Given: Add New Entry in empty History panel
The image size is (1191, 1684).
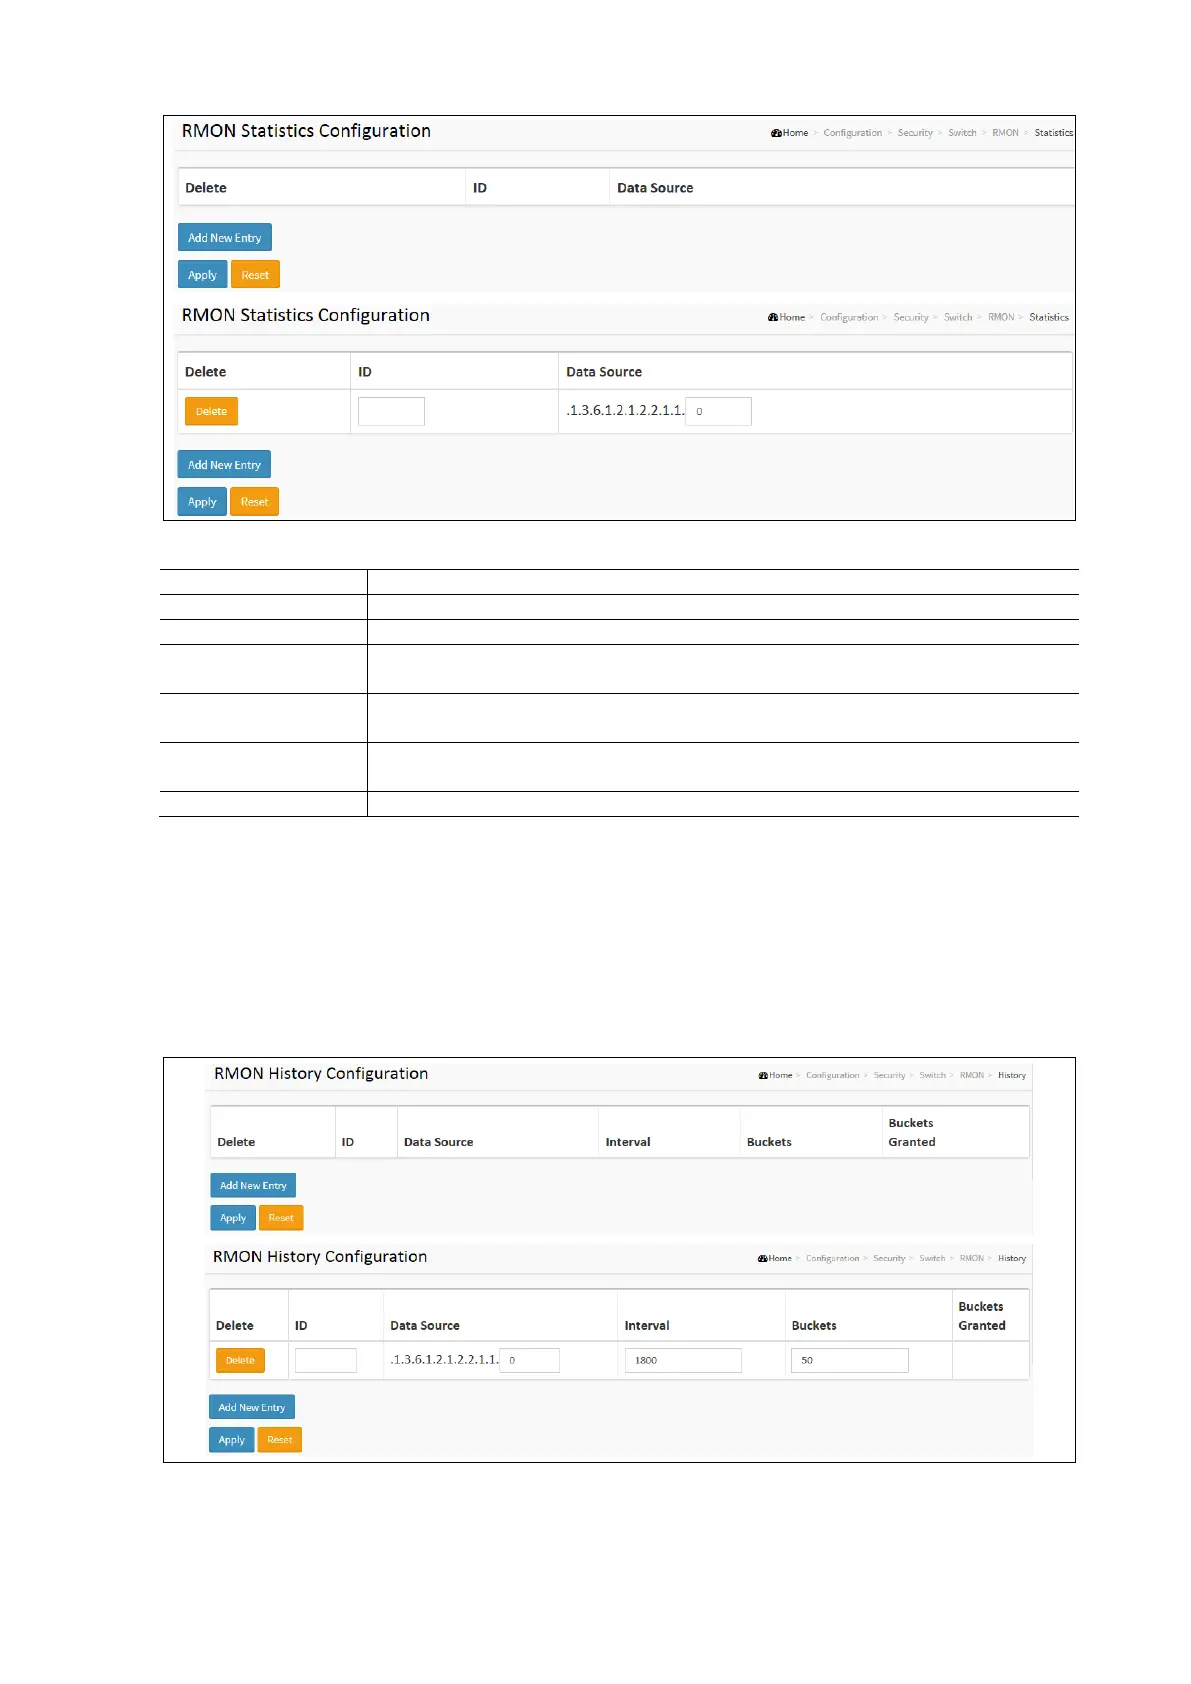Looking at the screenshot, I should pyautogui.click(x=253, y=1186).
